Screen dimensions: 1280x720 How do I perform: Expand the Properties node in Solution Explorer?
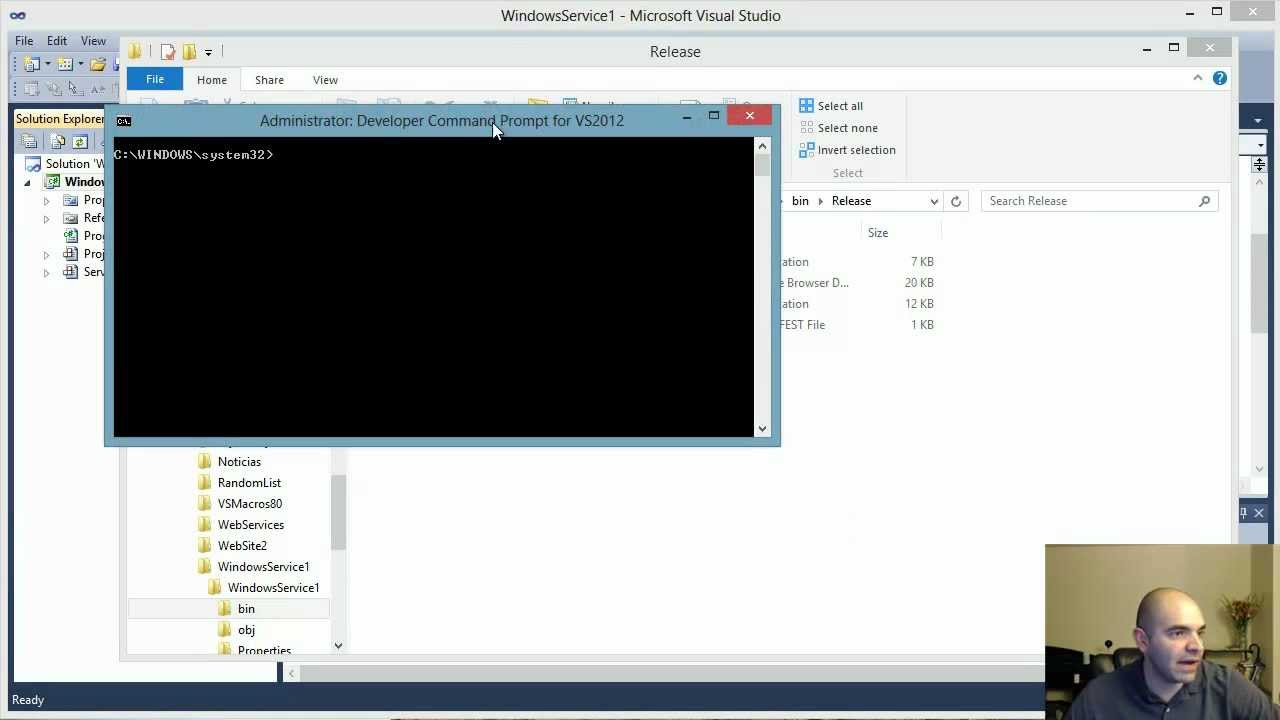click(x=46, y=200)
